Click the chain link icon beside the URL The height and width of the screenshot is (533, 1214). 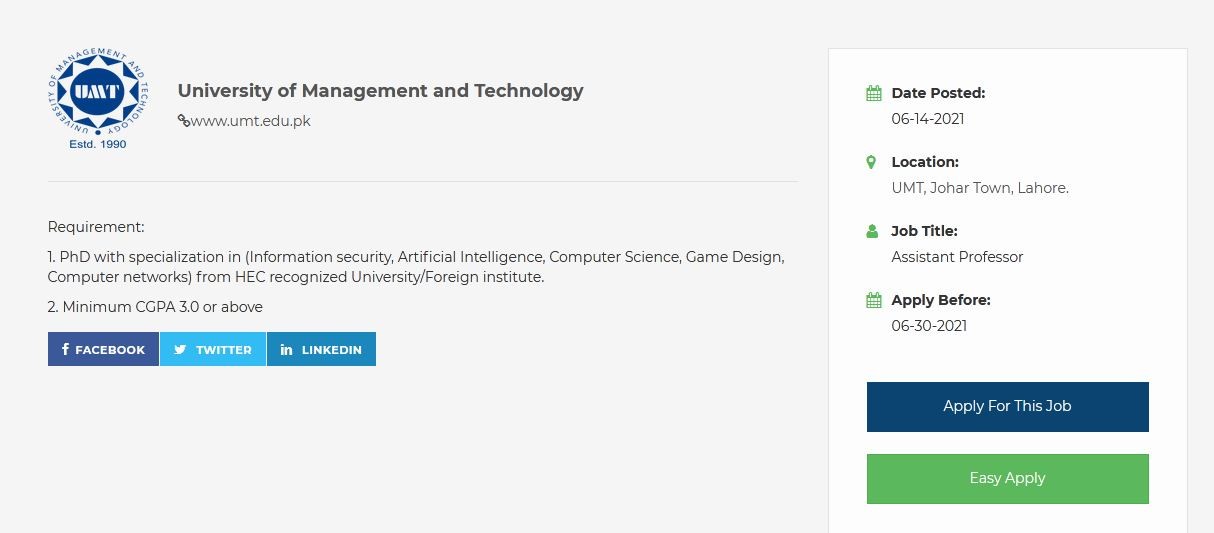coord(184,121)
